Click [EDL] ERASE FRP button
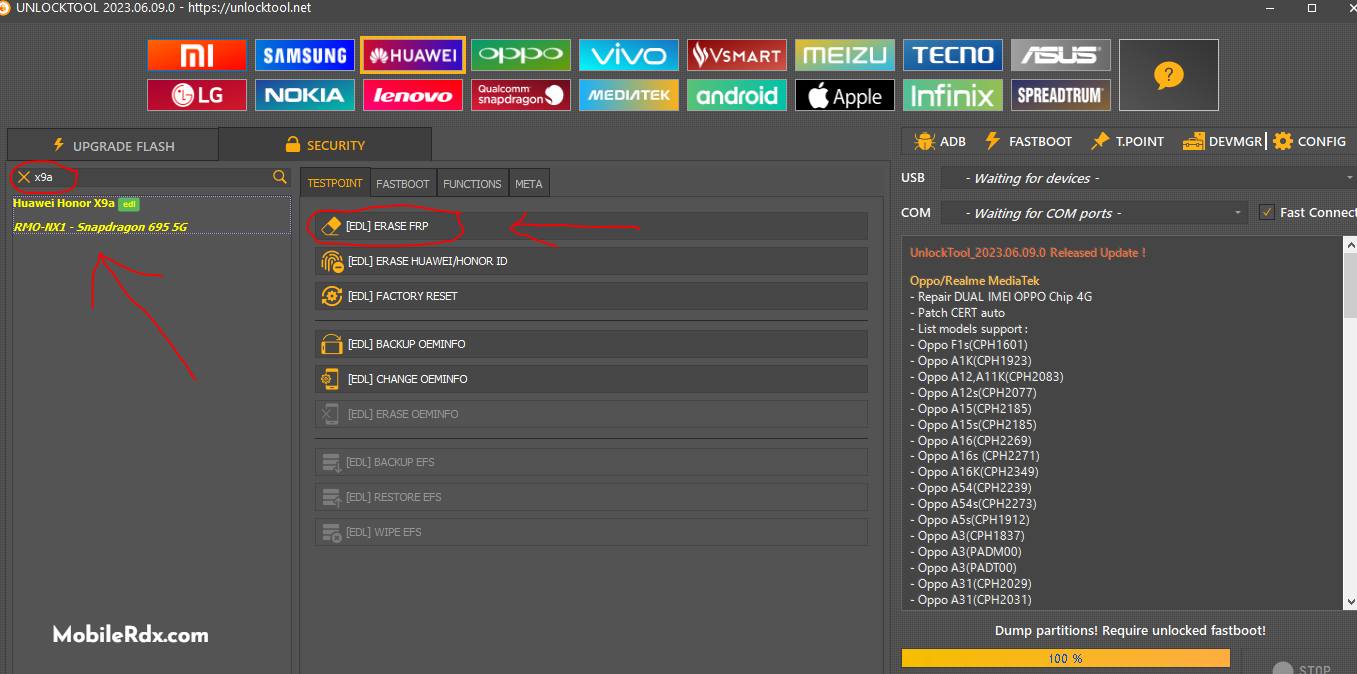This screenshot has width=1357, height=674. [591, 226]
